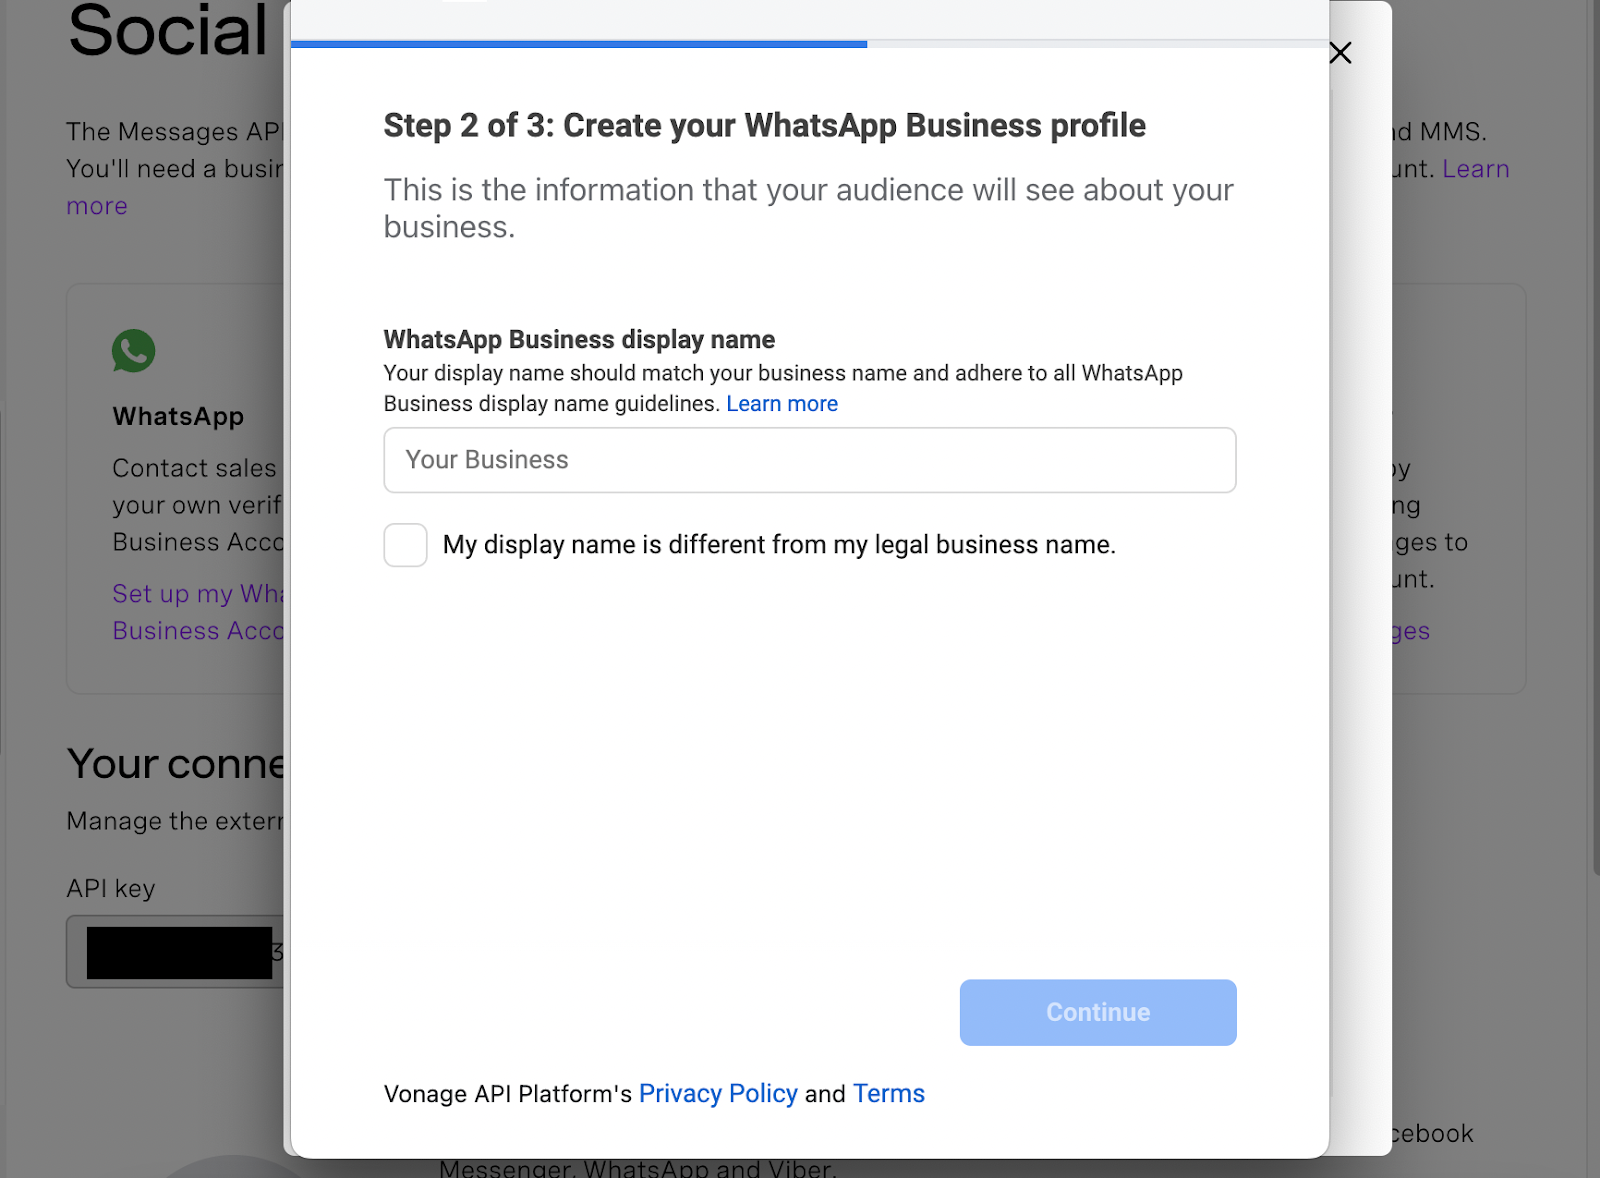This screenshot has width=1600, height=1178.
Task: Close the WhatsApp Business profile dialog
Action: point(1340,53)
